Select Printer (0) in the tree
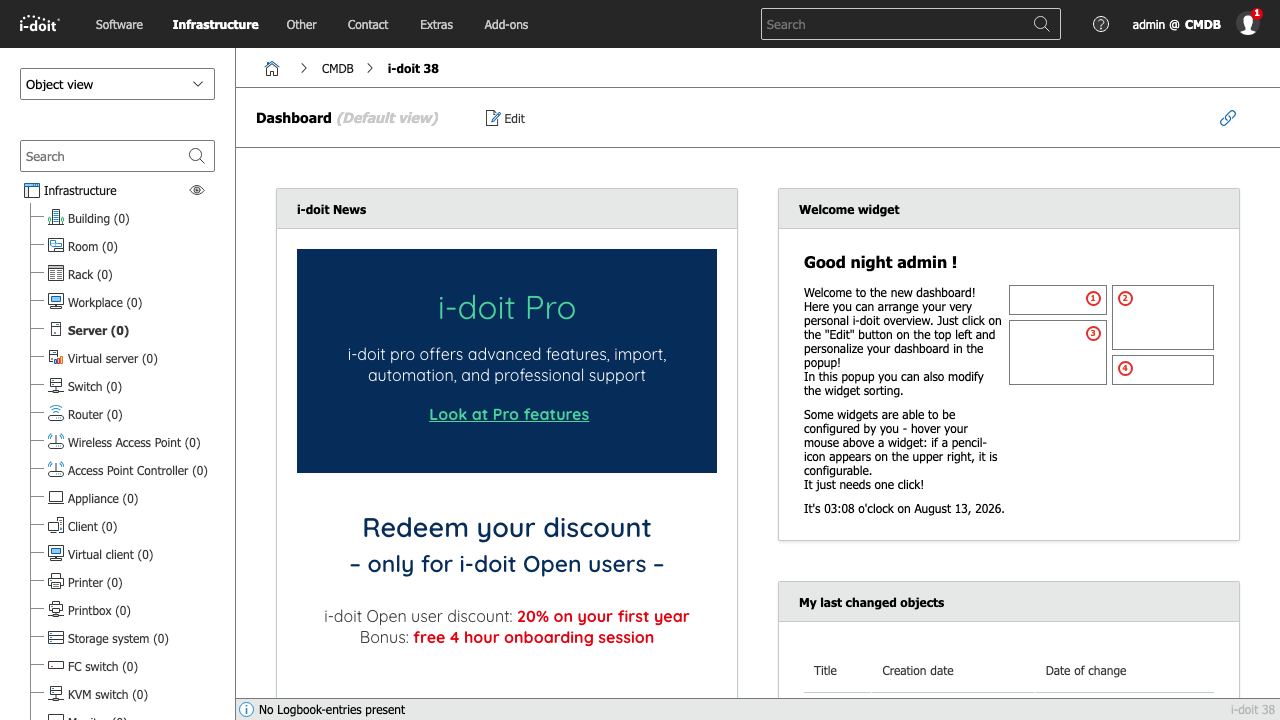 95,582
